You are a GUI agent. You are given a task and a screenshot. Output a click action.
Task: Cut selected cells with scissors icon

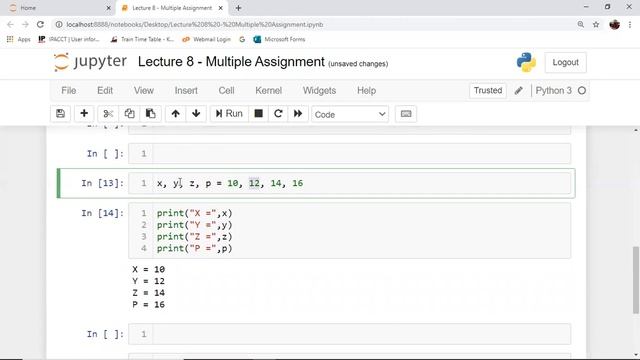click(x=108, y=114)
